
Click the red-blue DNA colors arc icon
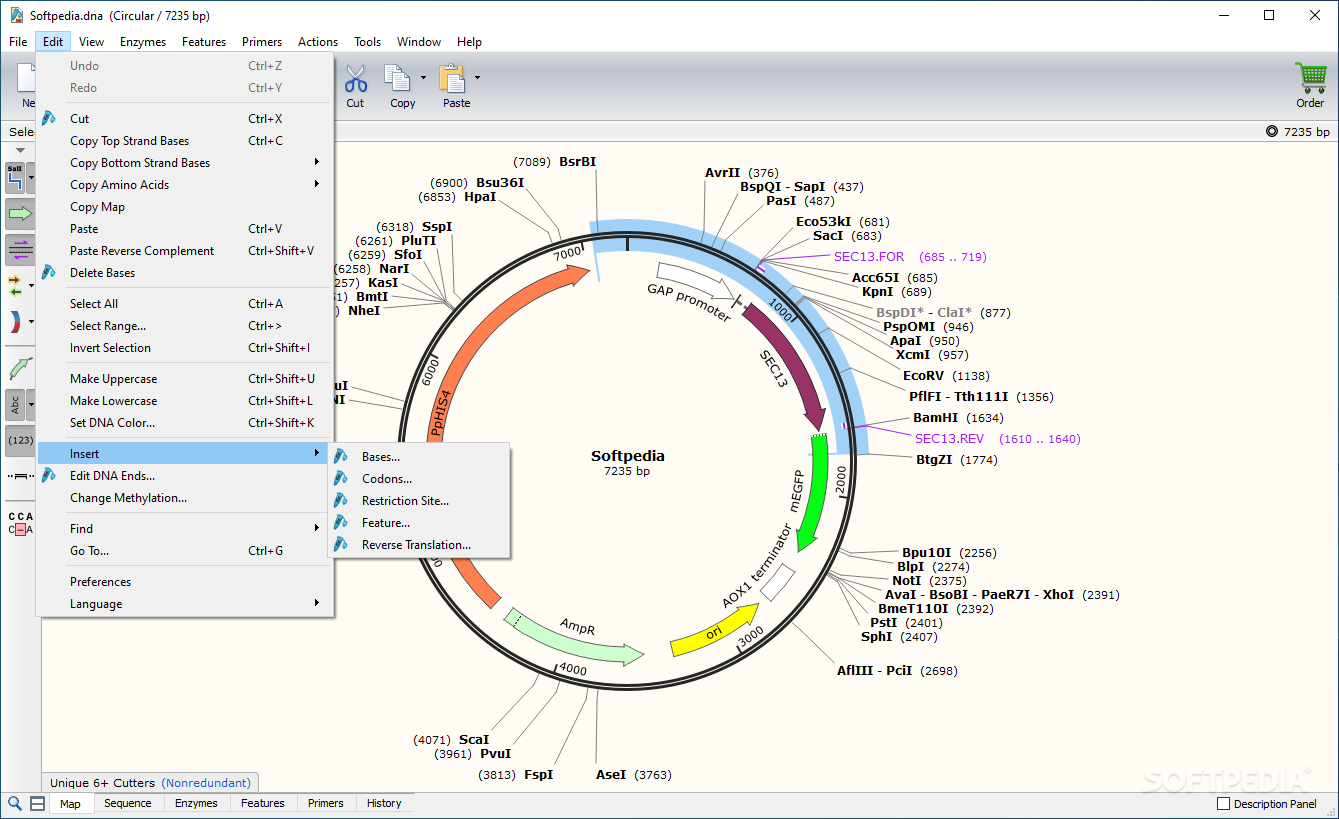pyautogui.click(x=15, y=322)
